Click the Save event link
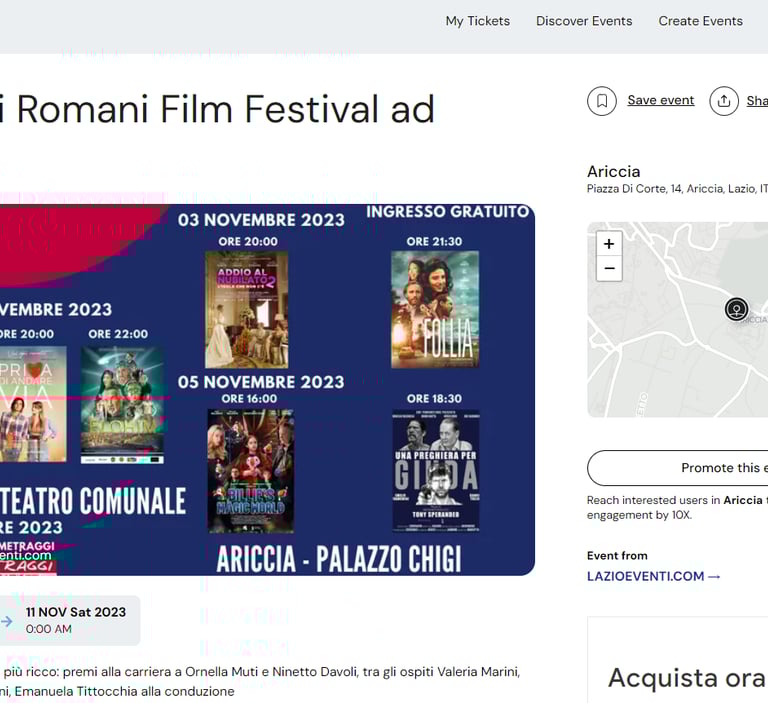The height and width of the screenshot is (703, 768). [661, 100]
